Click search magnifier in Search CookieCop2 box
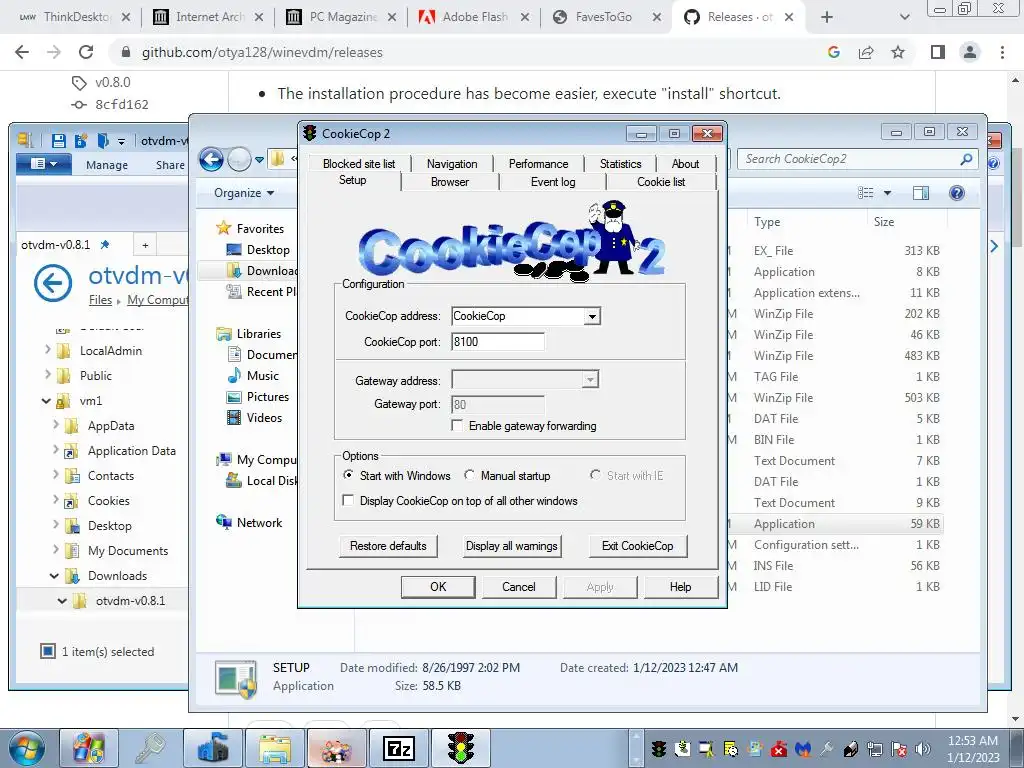The height and width of the screenshot is (768, 1024). click(966, 159)
